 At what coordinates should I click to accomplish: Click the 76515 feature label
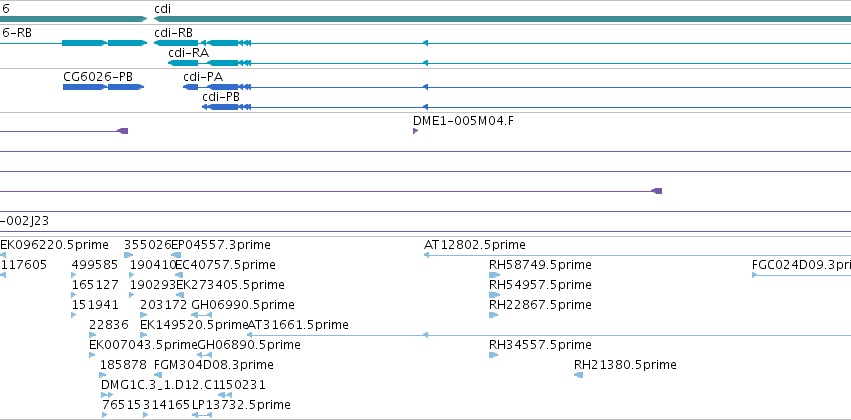(122, 405)
